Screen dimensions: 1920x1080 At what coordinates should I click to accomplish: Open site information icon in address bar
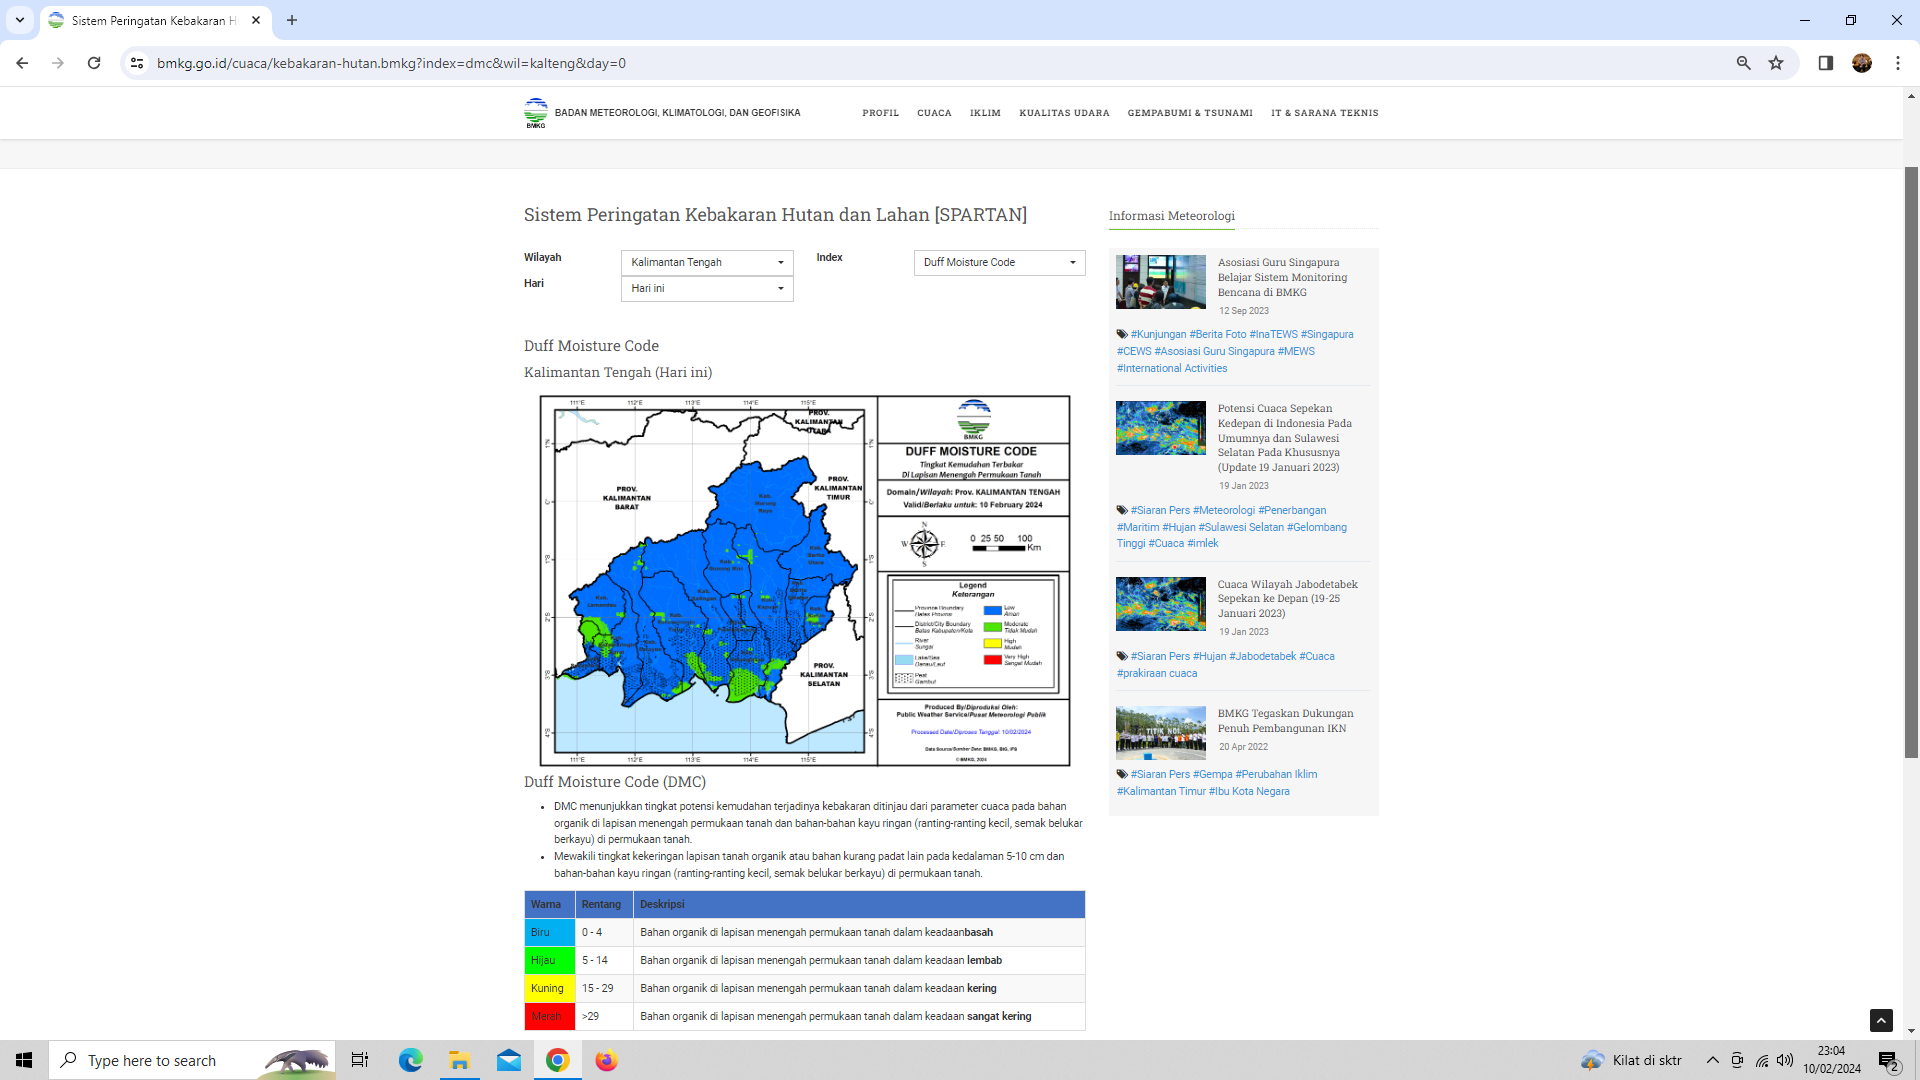[x=137, y=63]
